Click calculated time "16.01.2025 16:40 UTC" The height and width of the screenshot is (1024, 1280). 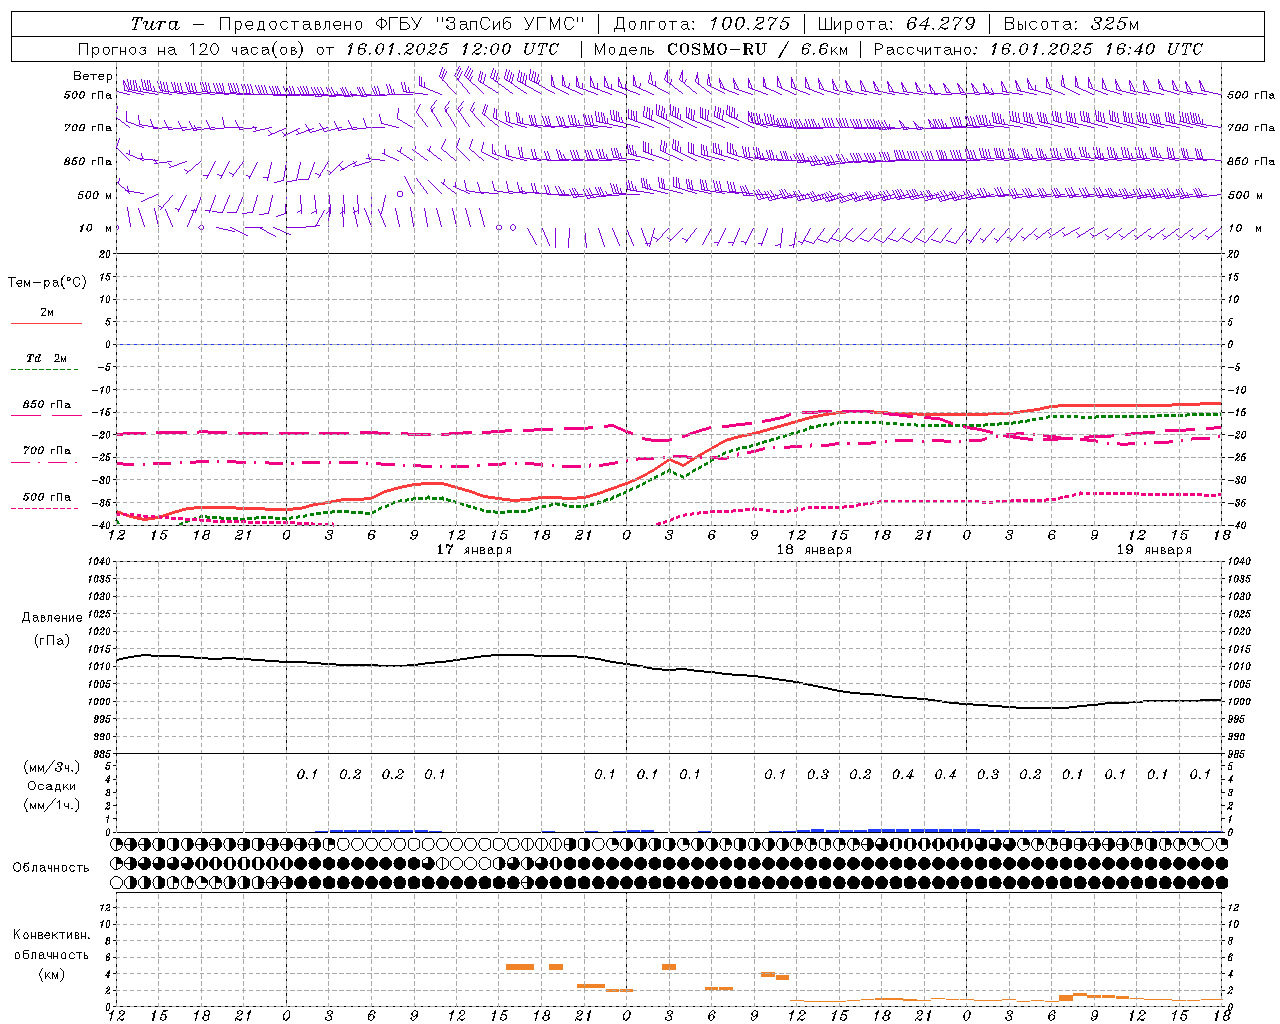coord(1096,49)
